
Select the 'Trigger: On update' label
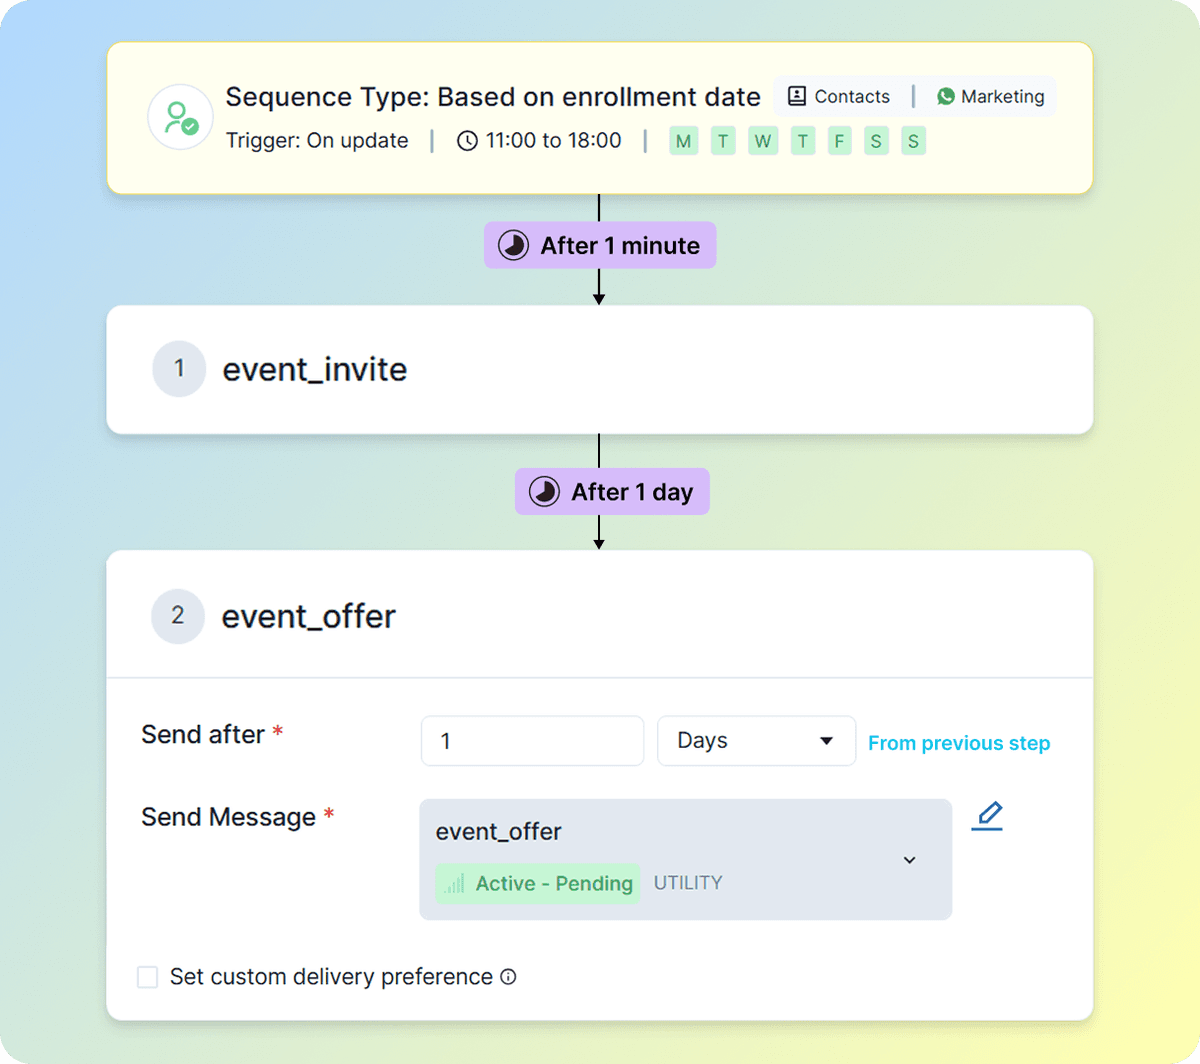click(316, 141)
